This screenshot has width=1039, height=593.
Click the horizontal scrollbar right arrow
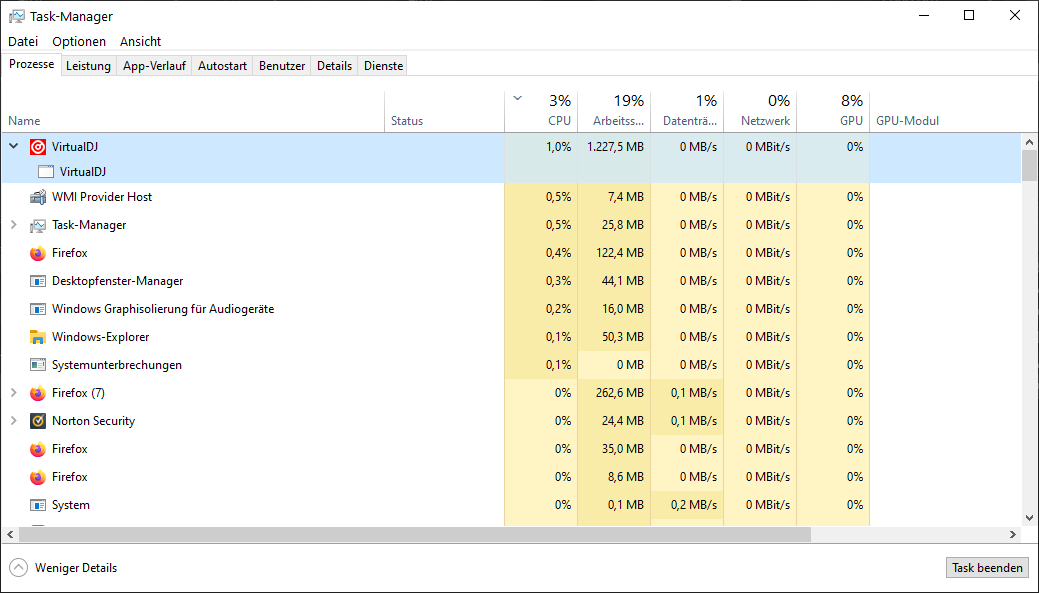(x=1012, y=534)
